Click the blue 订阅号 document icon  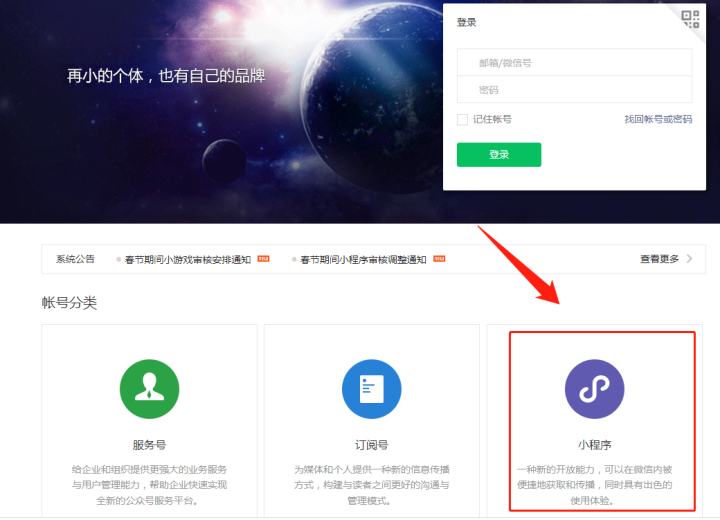[371, 389]
